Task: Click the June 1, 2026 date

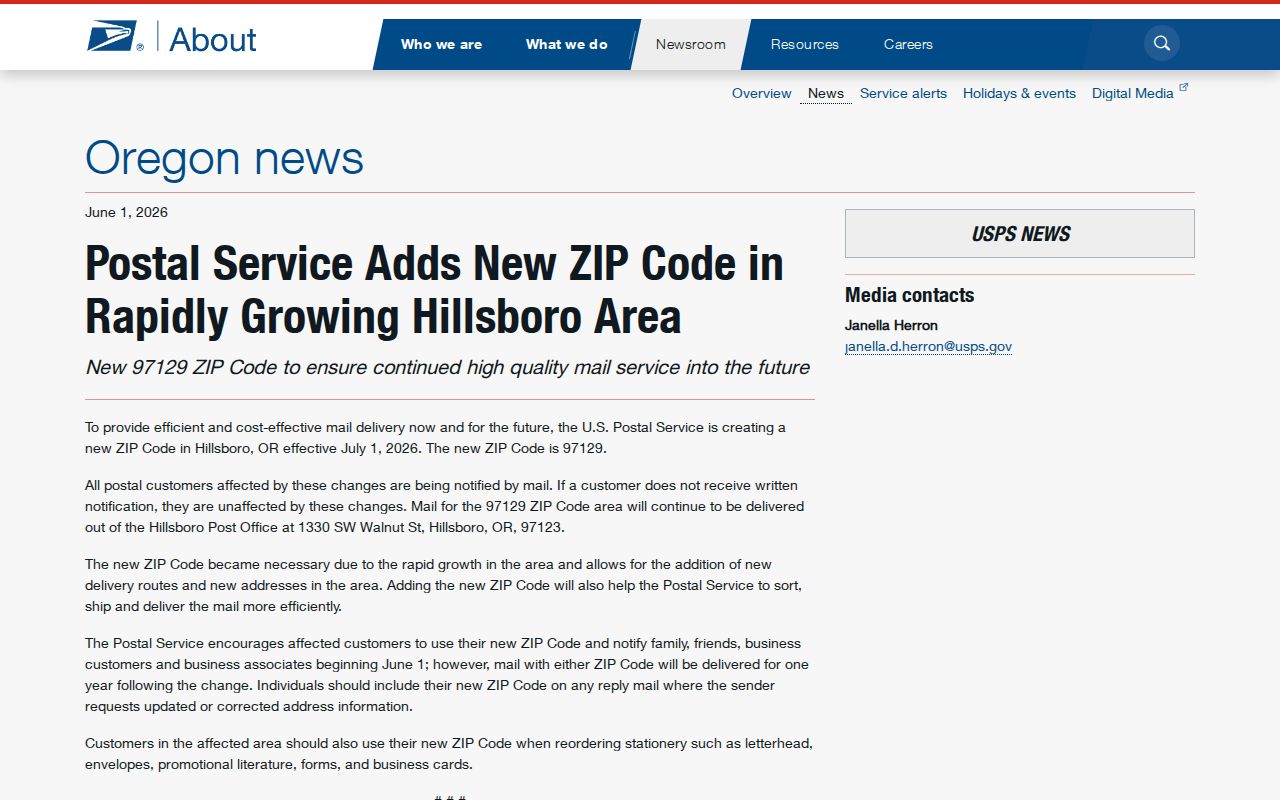Action: [126, 212]
